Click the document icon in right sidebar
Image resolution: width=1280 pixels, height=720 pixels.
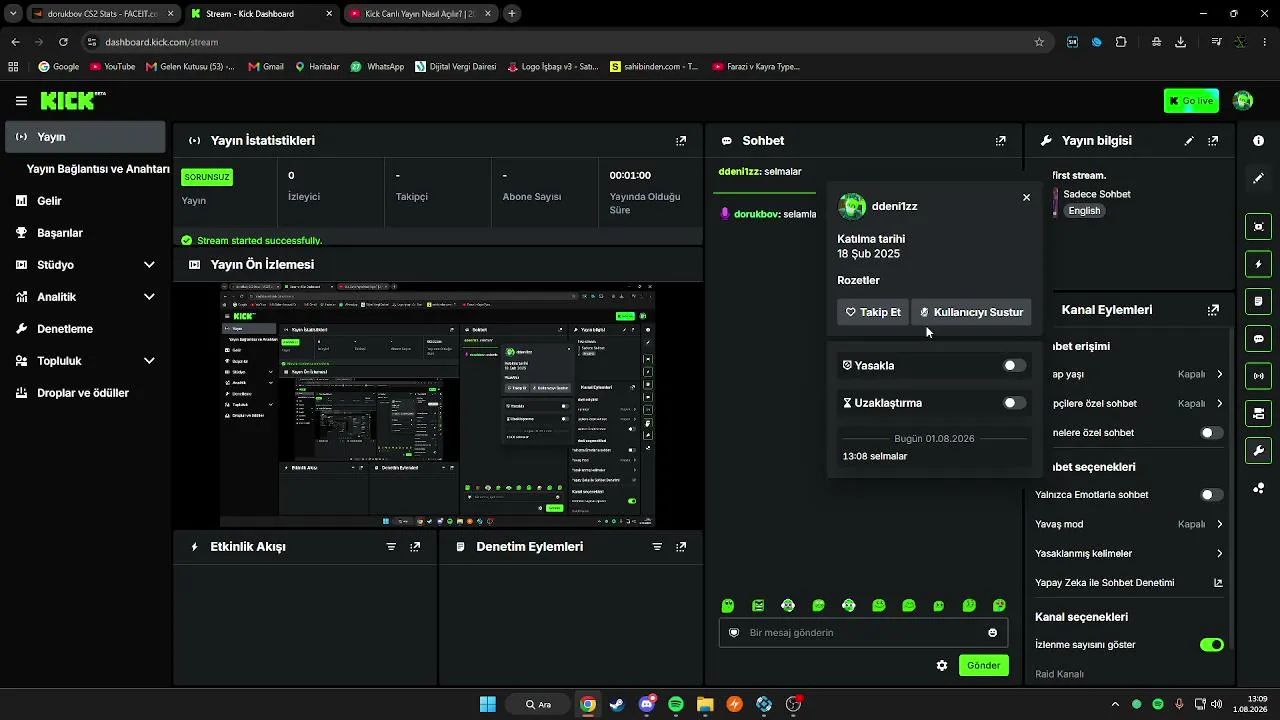tap(1258, 301)
